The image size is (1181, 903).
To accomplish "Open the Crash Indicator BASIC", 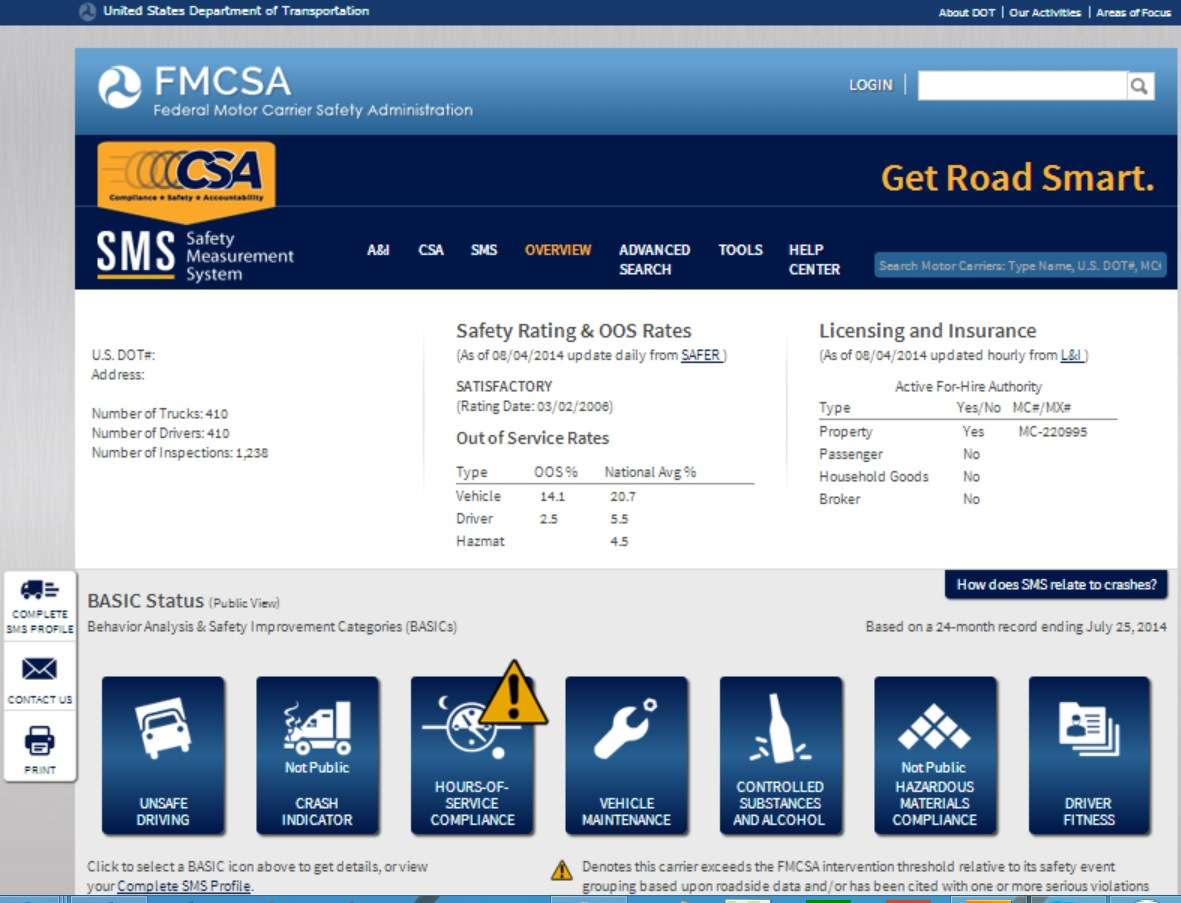I will click(x=318, y=750).
